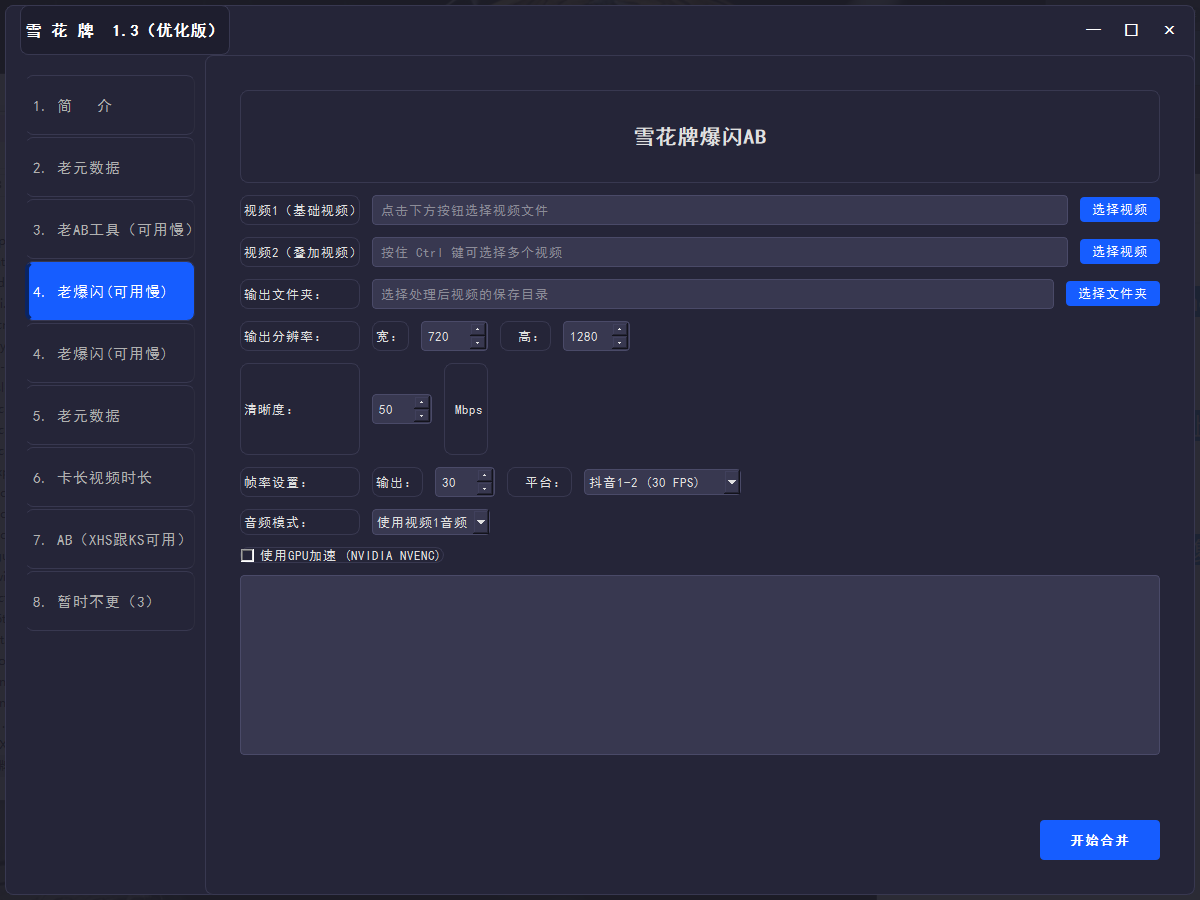Screen dimensions: 1200x900
Task: Select the 简介 sidebar item
Action: [109, 105]
